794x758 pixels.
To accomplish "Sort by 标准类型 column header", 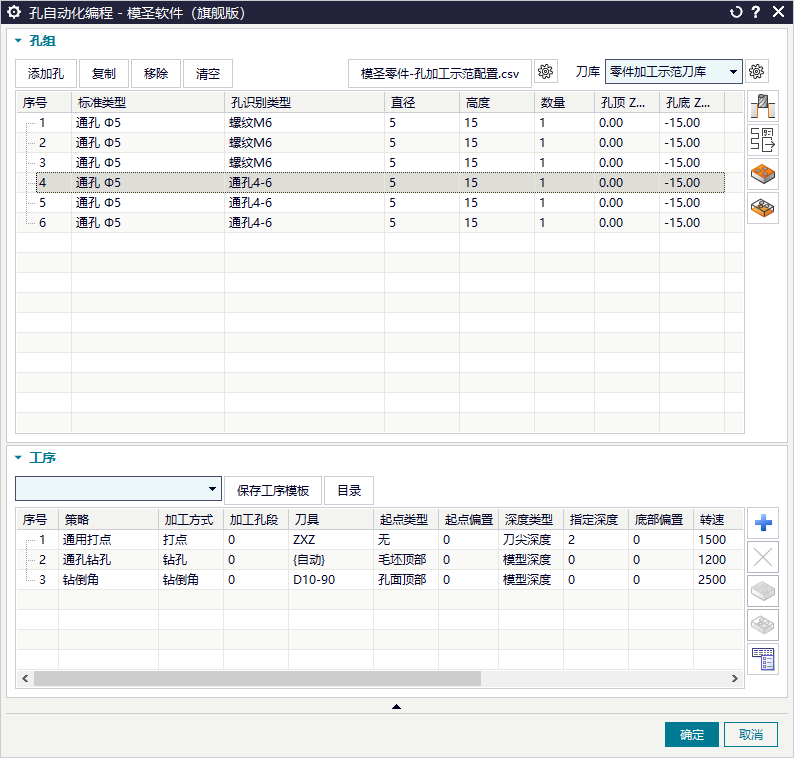I will pyautogui.click(x=148, y=103).
